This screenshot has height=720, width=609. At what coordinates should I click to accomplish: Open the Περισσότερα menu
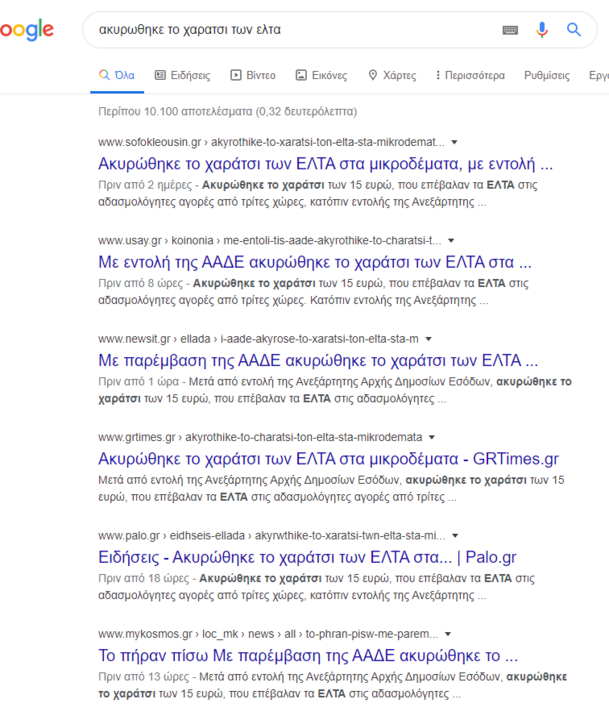click(470, 75)
